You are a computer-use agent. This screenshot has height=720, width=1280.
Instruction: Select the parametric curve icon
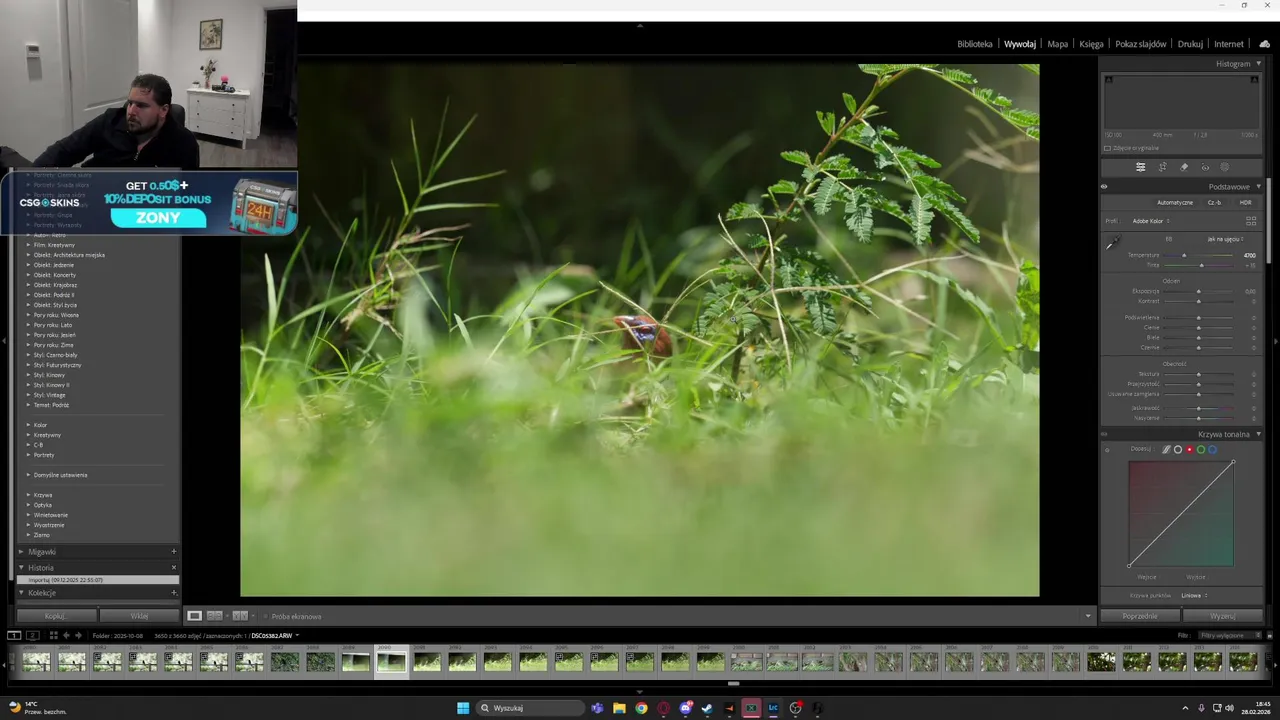(1166, 450)
